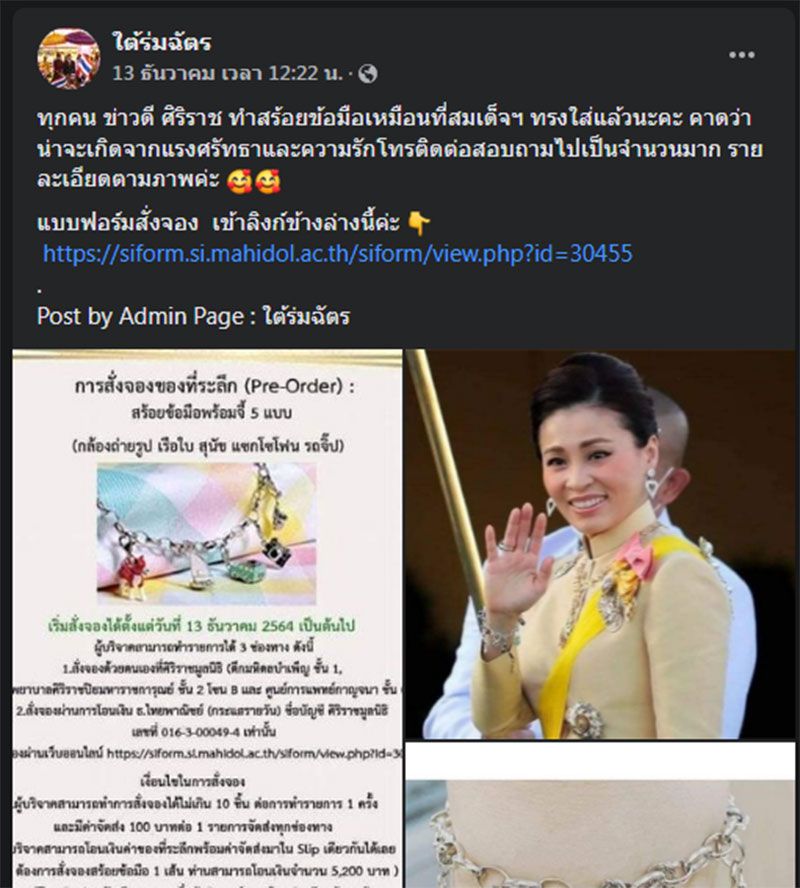This screenshot has height=888, width=800.
Task: Open the ใต้ร่มฉัตร page name link
Action: pos(161,42)
